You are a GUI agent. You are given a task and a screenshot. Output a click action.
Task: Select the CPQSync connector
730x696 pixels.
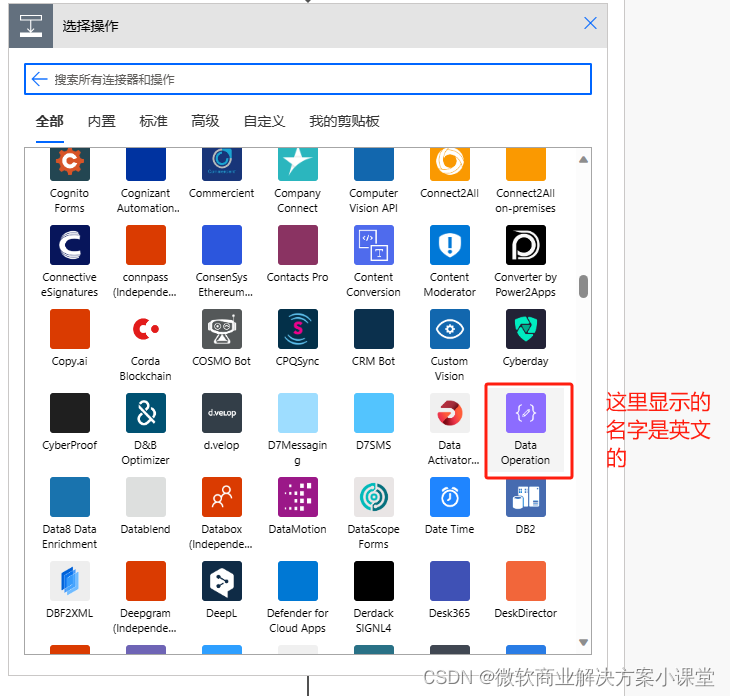pyautogui.click(x=297, y=329)
